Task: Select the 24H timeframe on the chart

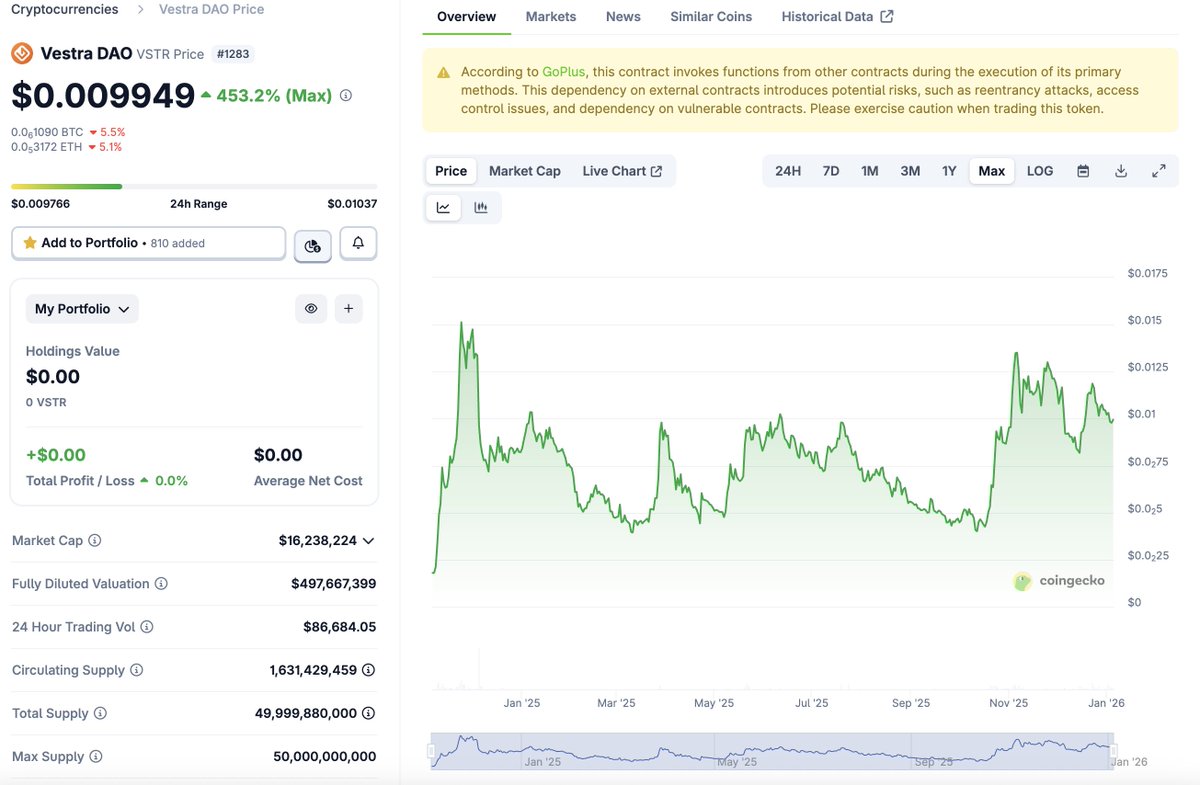Action: (788, 171)
